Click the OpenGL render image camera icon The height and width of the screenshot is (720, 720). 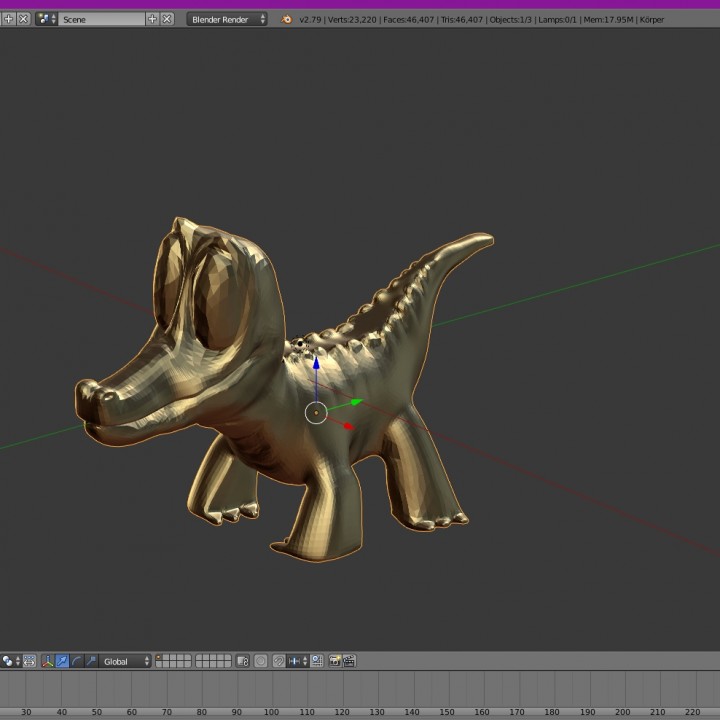tap(335, 661)
